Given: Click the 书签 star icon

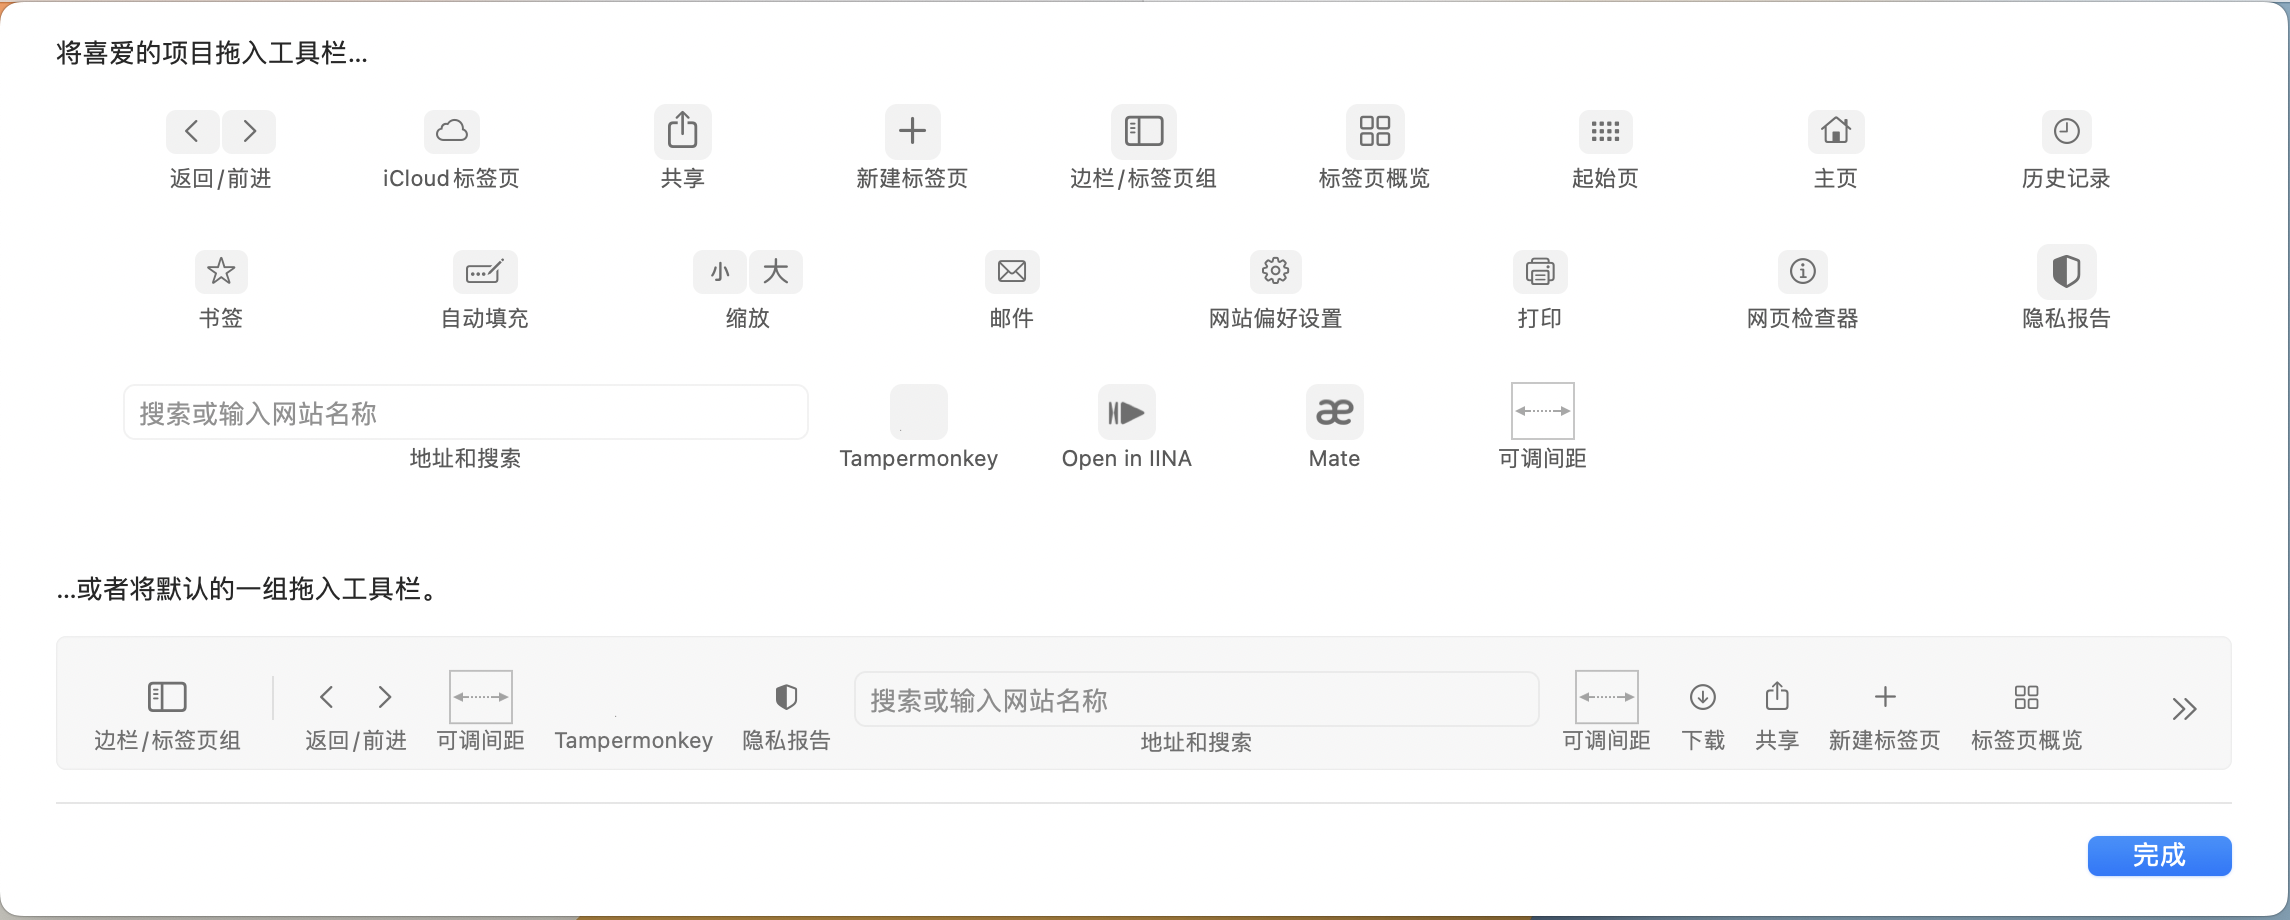Looking at the screenshot, I should point(221,271).
